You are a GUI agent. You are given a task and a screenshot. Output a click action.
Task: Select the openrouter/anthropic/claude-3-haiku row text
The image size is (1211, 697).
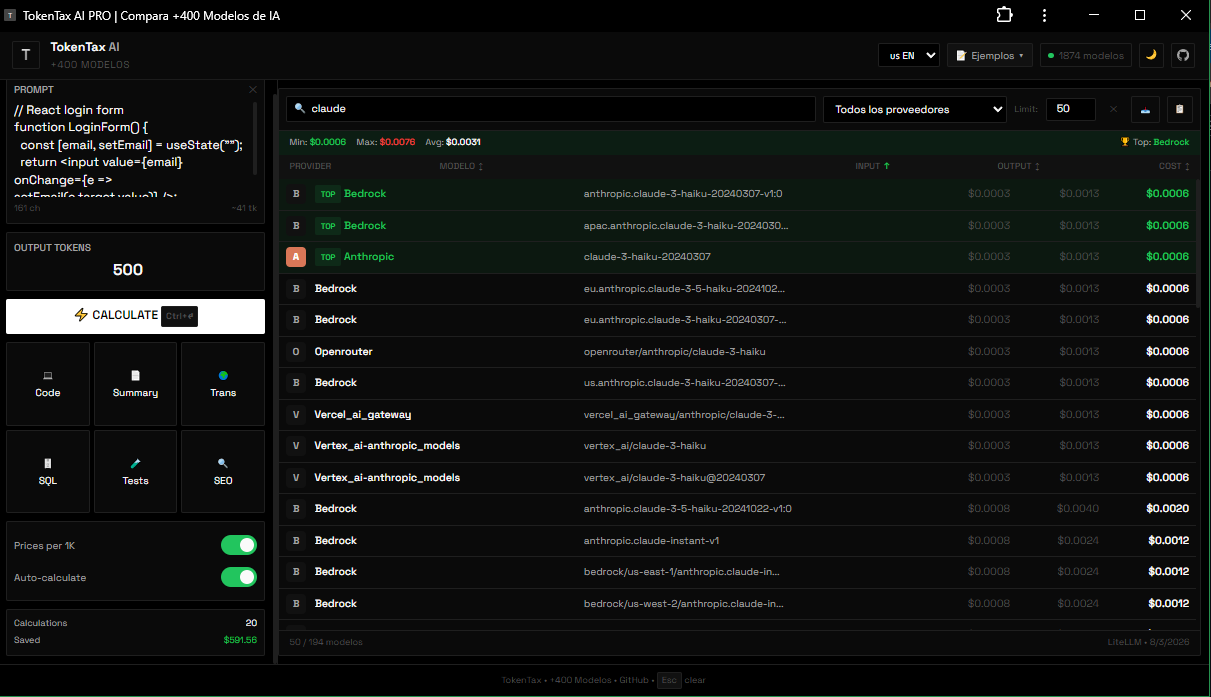point(675,352)
